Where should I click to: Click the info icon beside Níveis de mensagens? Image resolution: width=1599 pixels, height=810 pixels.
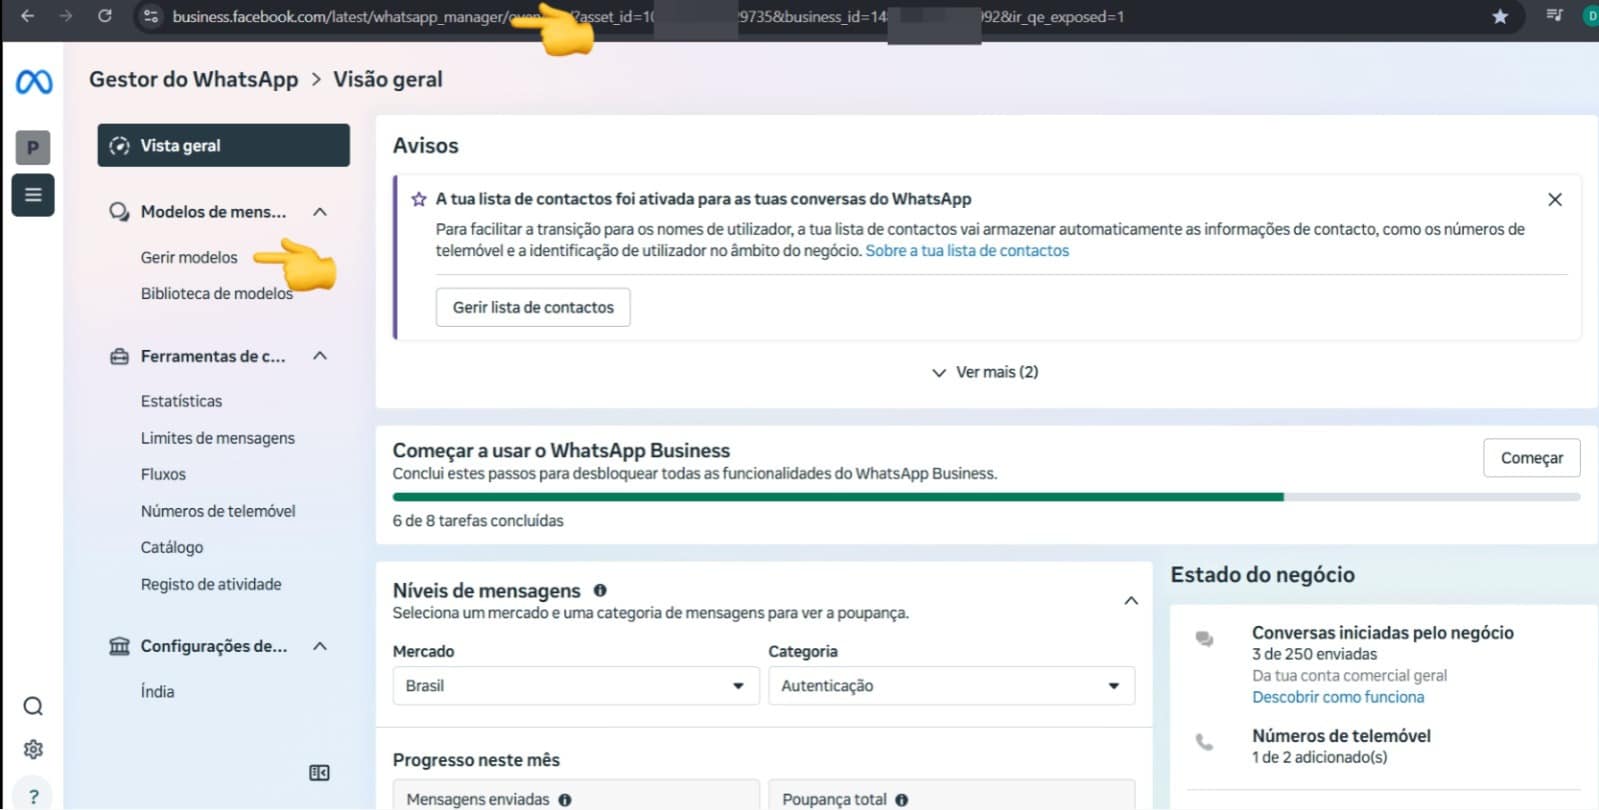point(600,590)
